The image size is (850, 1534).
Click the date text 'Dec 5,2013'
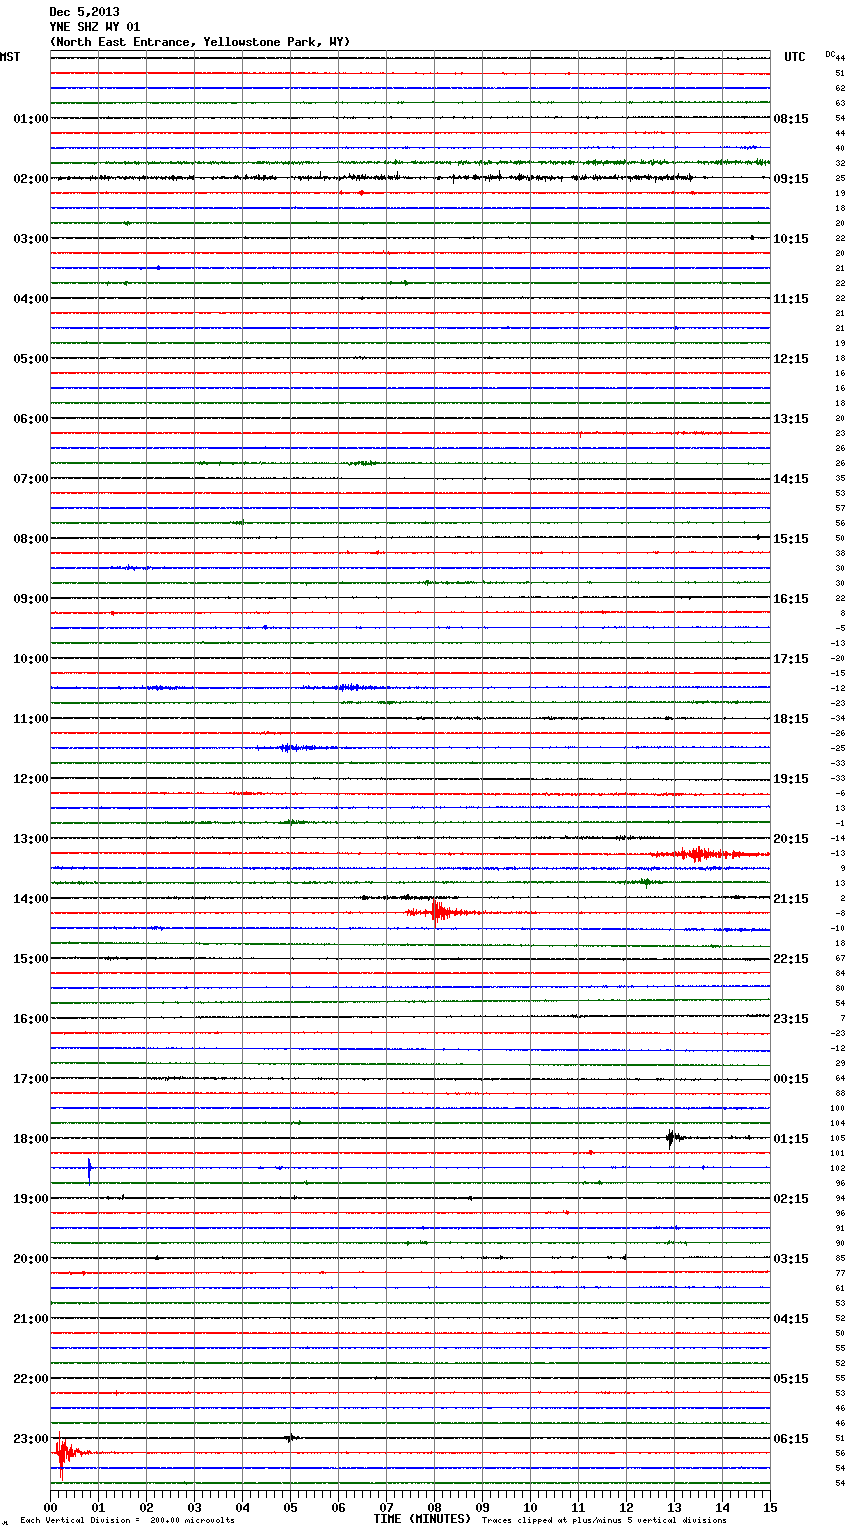[x=84, y=12]
